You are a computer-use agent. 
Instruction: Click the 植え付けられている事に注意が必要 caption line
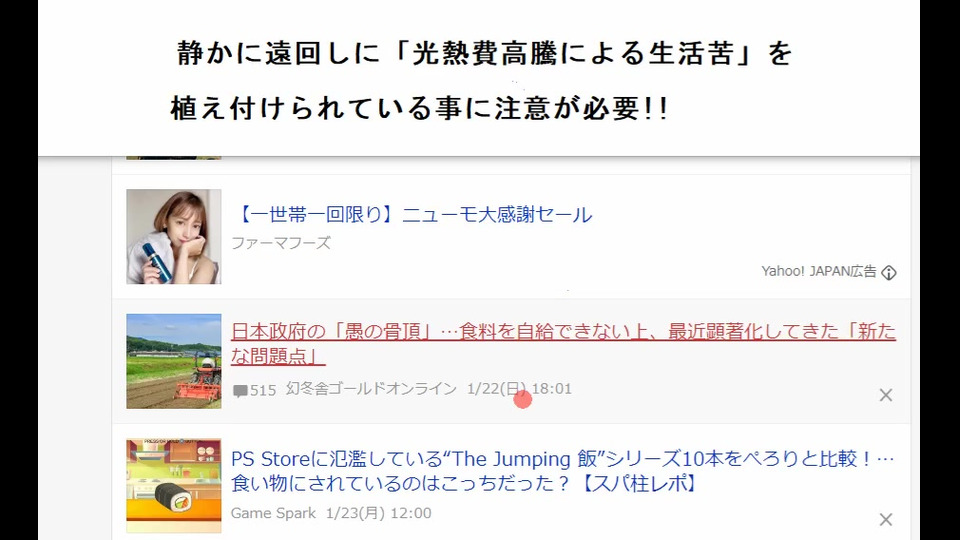(x=419, y=108)
